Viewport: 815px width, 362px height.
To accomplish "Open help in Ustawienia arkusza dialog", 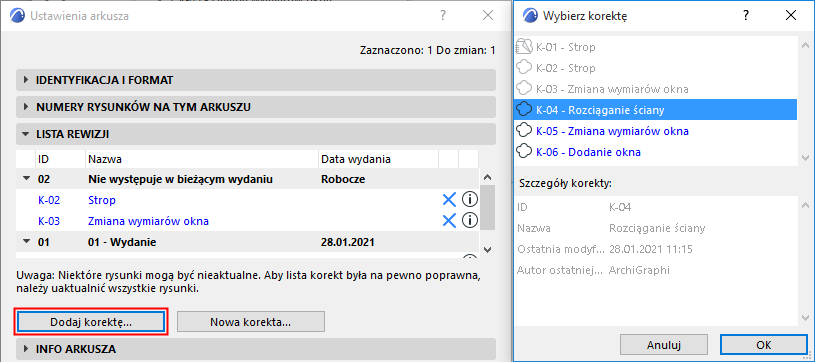I will [x=443, y=16].
